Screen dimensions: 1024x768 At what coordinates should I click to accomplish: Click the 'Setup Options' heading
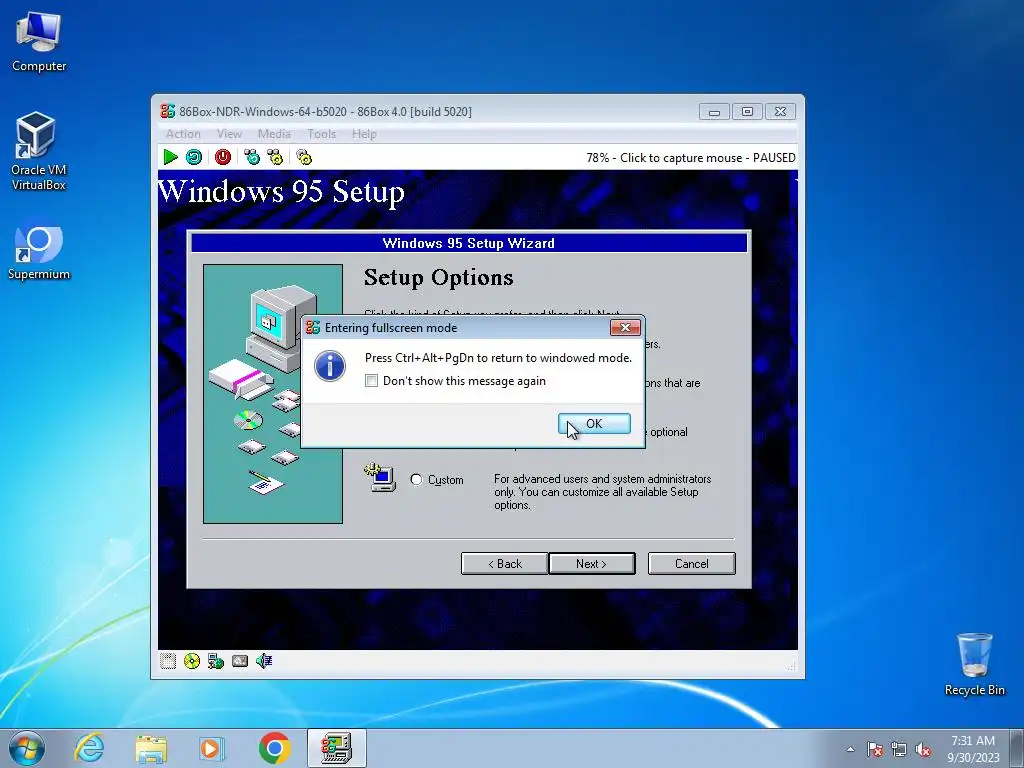click(x=438, y=278)
